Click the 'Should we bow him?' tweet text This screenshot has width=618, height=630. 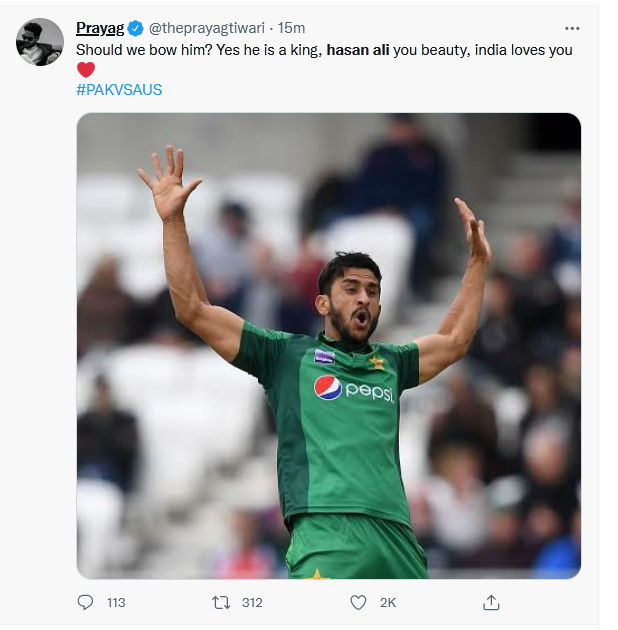(144, 50)
